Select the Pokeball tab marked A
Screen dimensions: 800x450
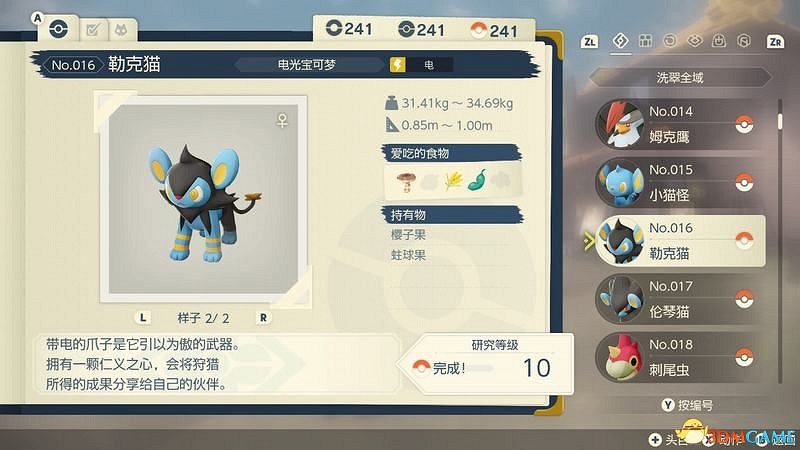pyautogui.click(x=58, y=29)
